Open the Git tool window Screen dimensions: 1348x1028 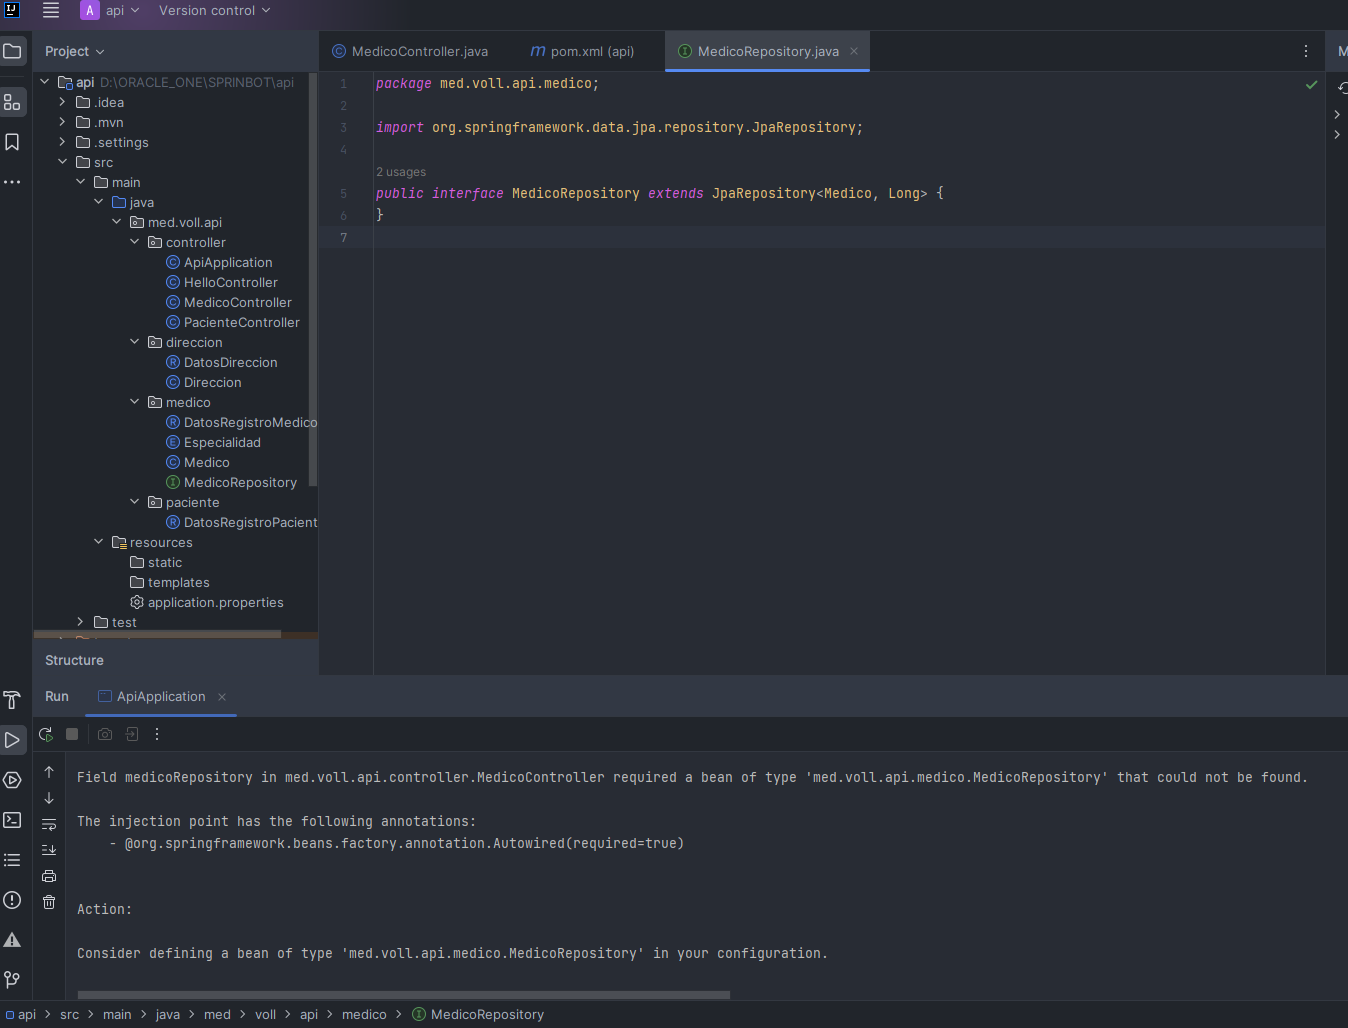12,980
